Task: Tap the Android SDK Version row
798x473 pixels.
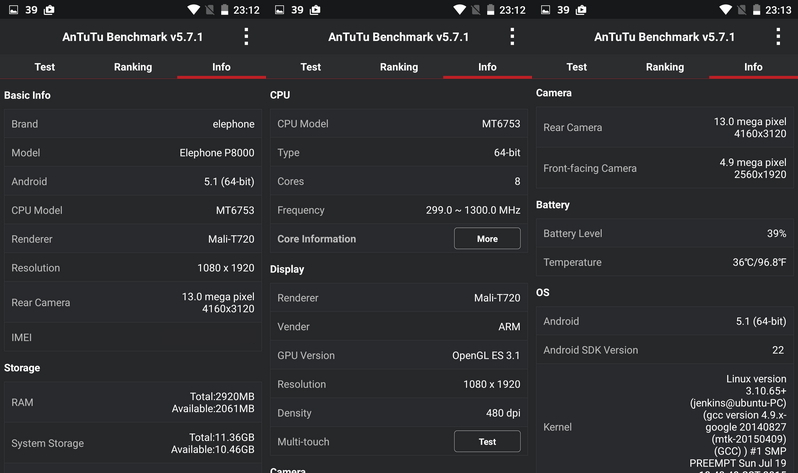Action: click(665, 350)
